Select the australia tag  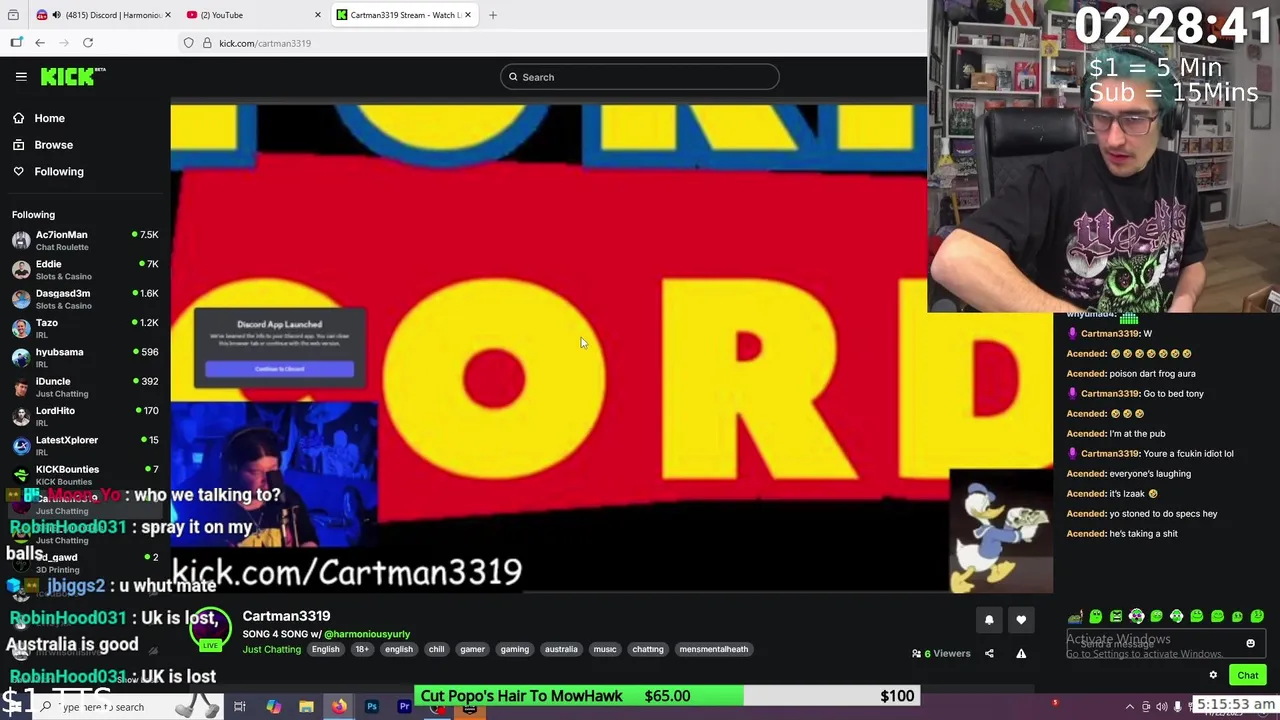point(561,650)
